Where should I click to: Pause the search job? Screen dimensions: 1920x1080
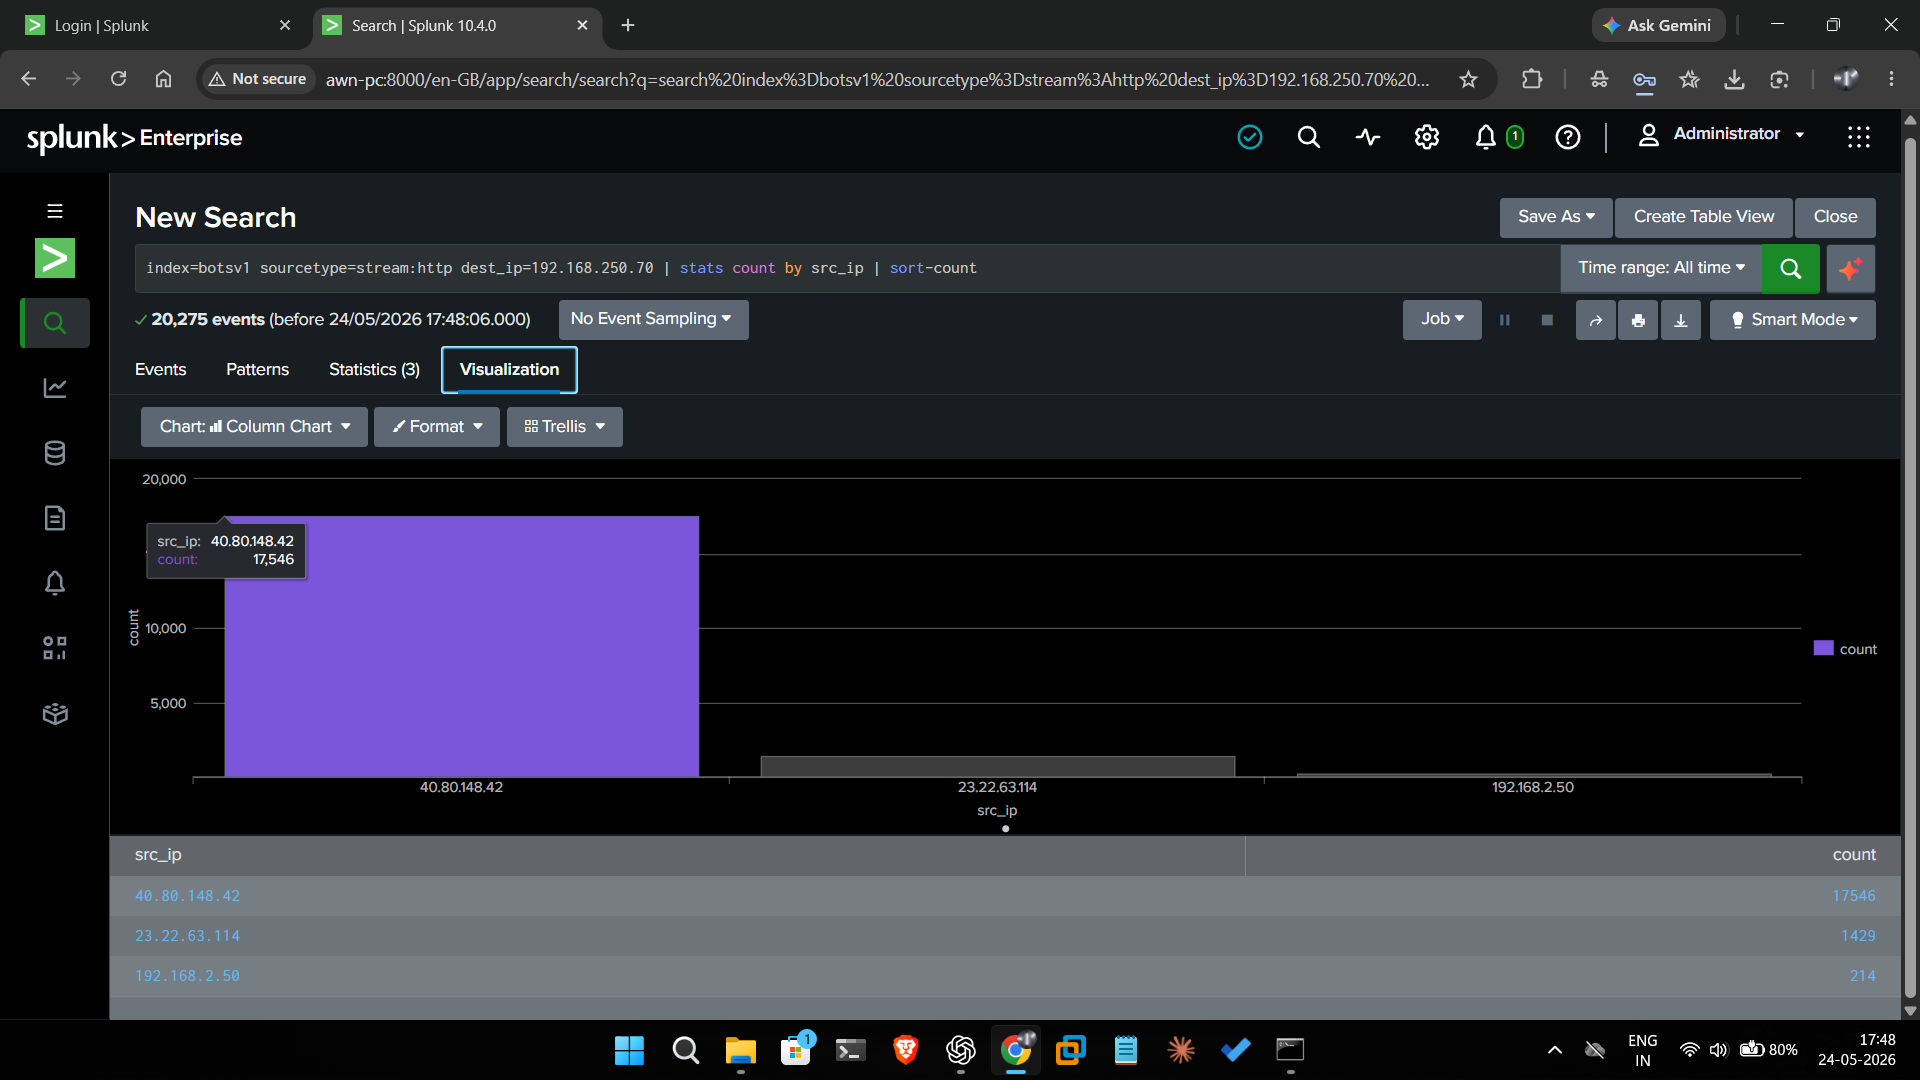[x=1504, y=320]
